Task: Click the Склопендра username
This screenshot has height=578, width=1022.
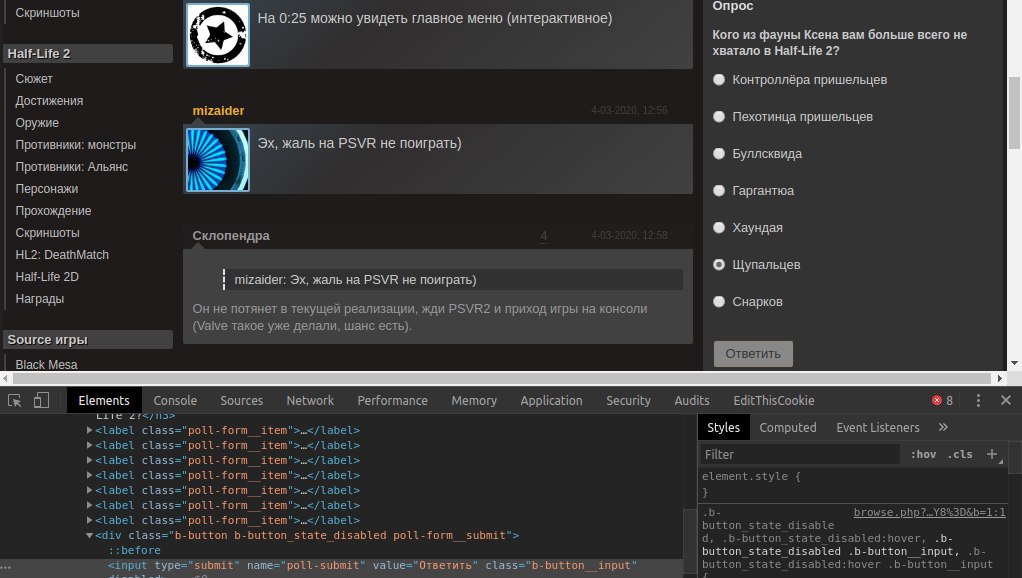Action: (x=231, y=236)
